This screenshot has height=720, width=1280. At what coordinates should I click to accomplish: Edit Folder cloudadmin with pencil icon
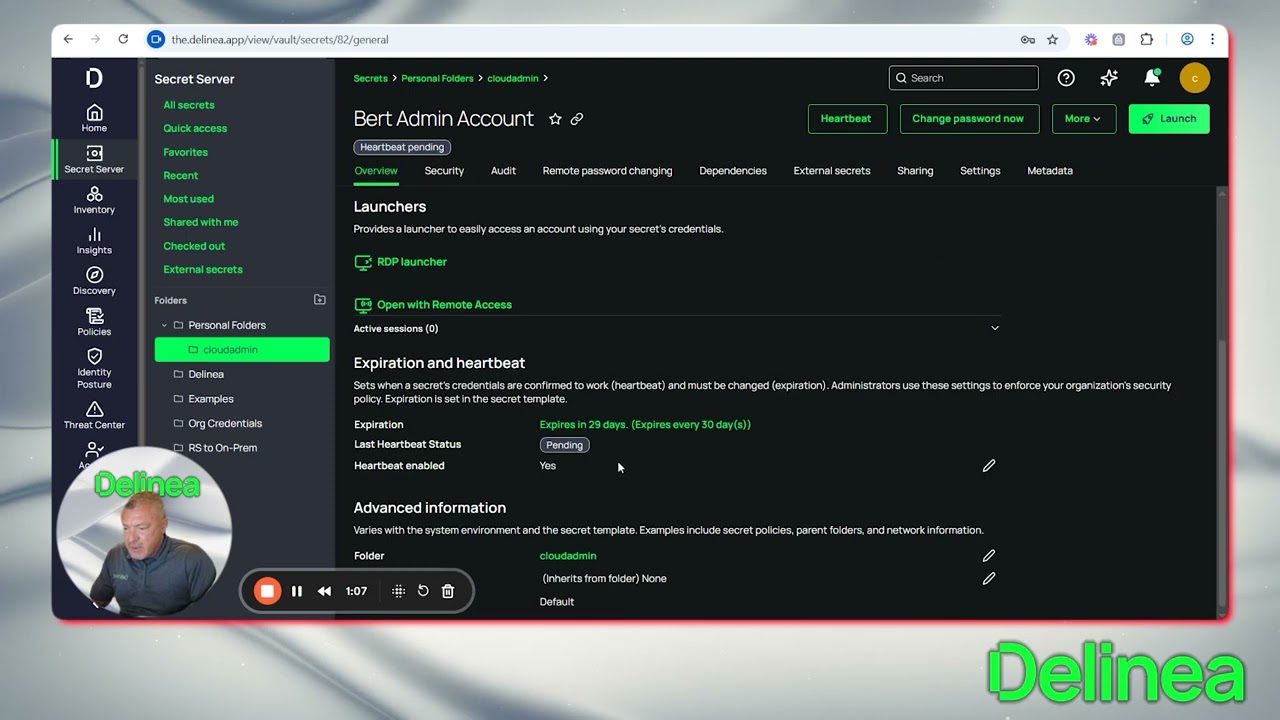[989, 556]
